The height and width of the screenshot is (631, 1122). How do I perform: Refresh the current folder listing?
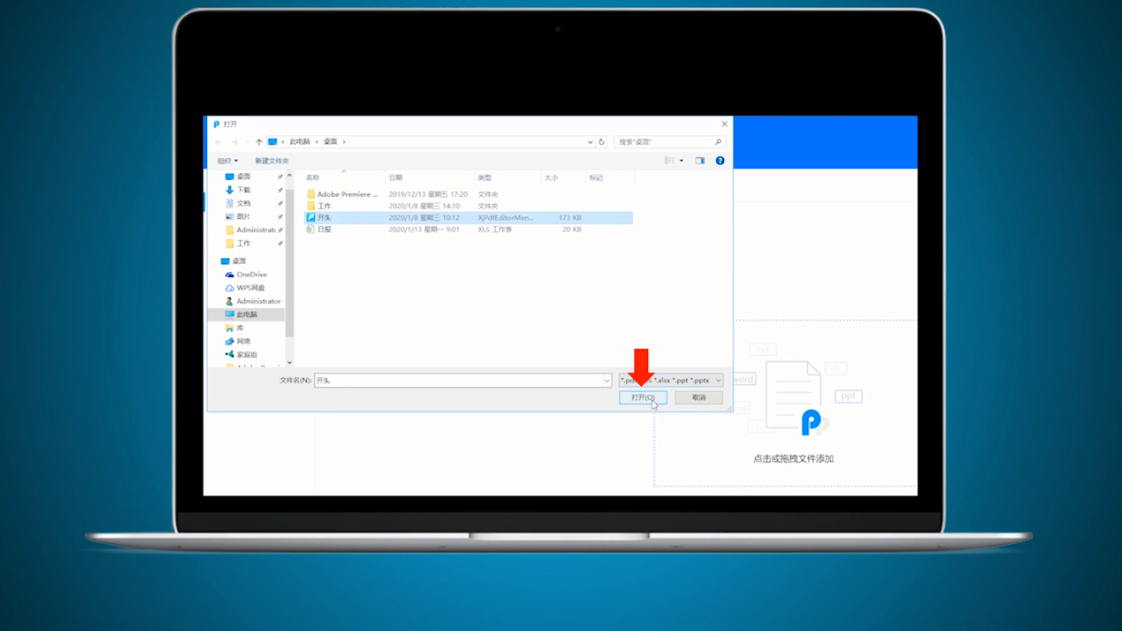click(601, 142)
